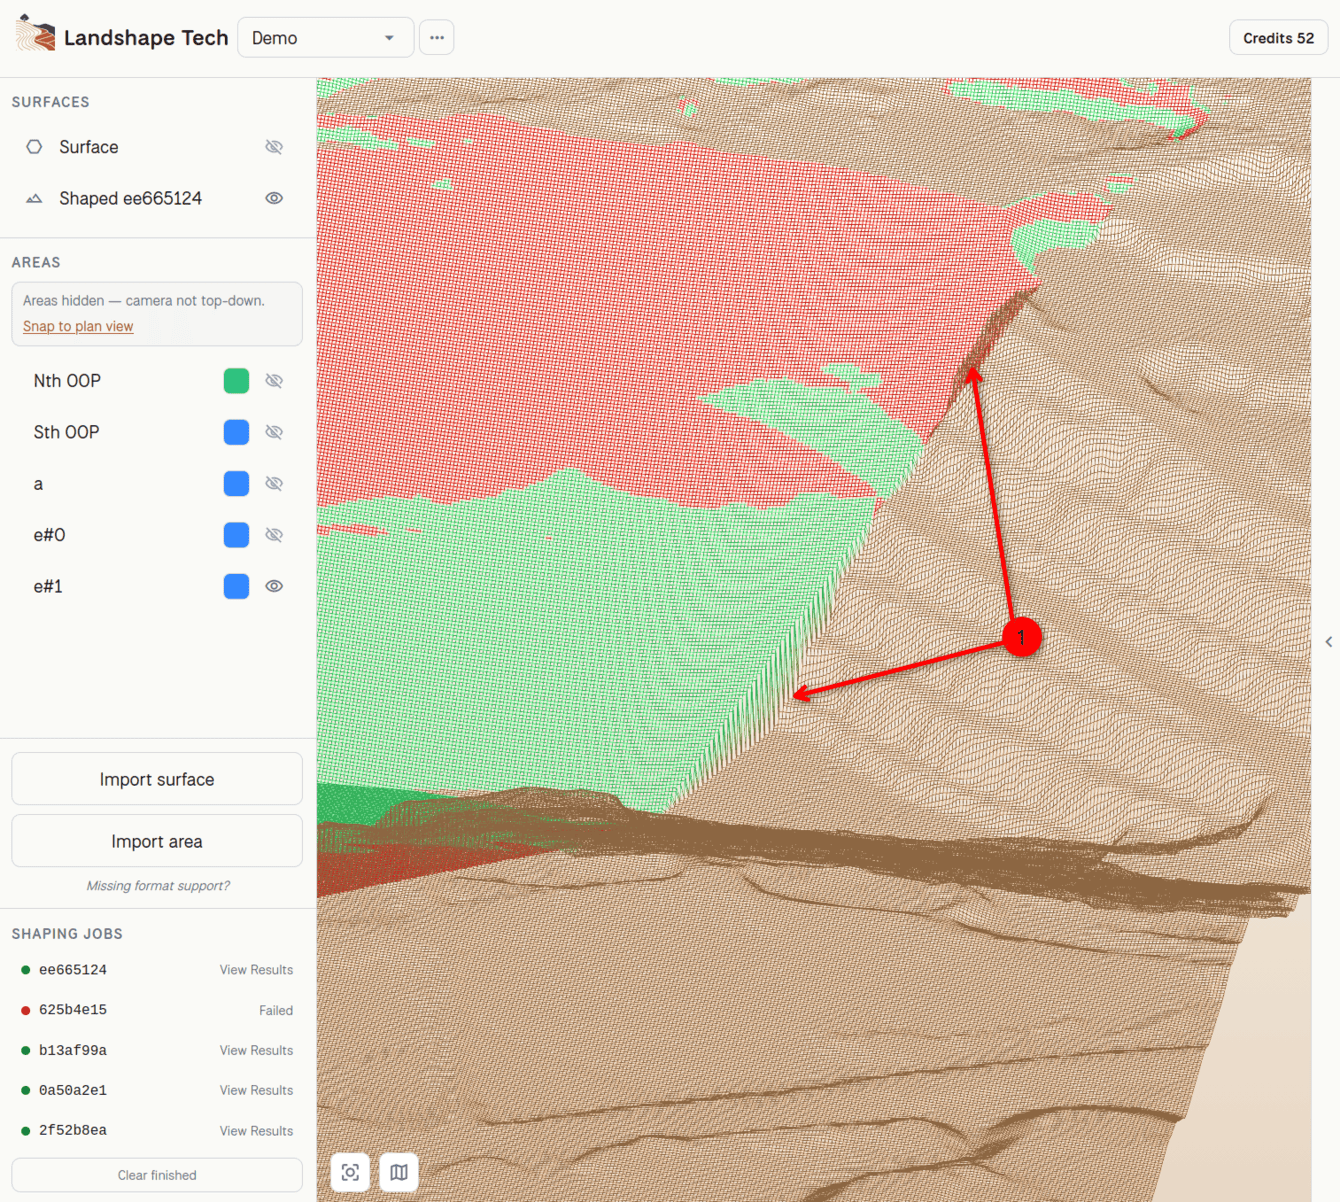
Task: Select the Surface row label
Action: pyautogui.click(x=89, y=147)
